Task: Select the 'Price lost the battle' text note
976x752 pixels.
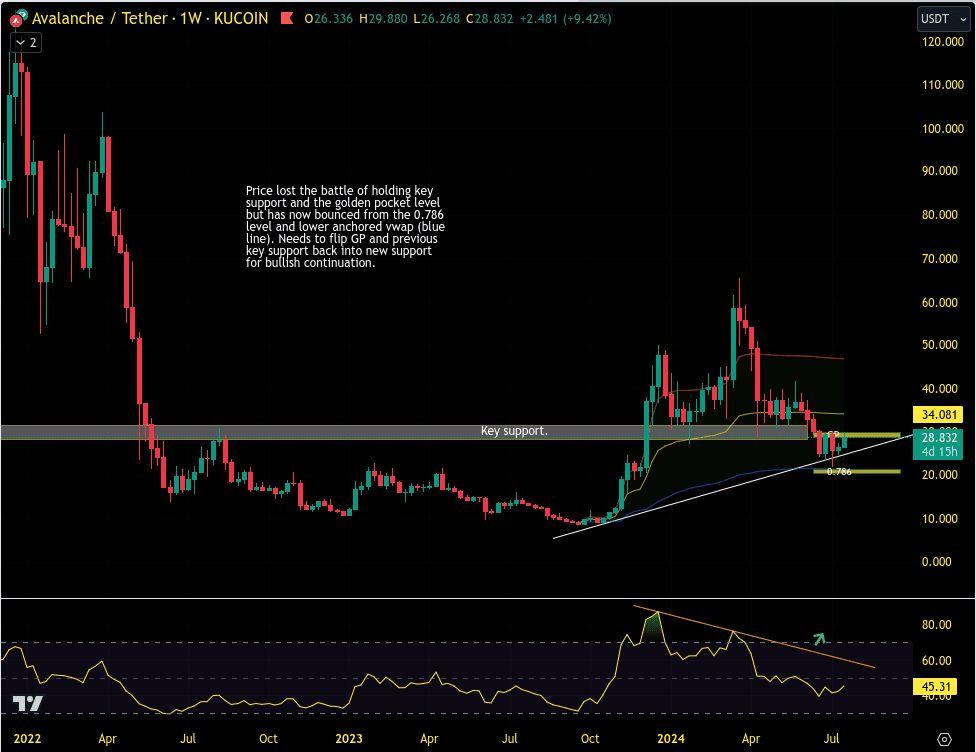Action: pyautogui.click(x=345, y=227)
